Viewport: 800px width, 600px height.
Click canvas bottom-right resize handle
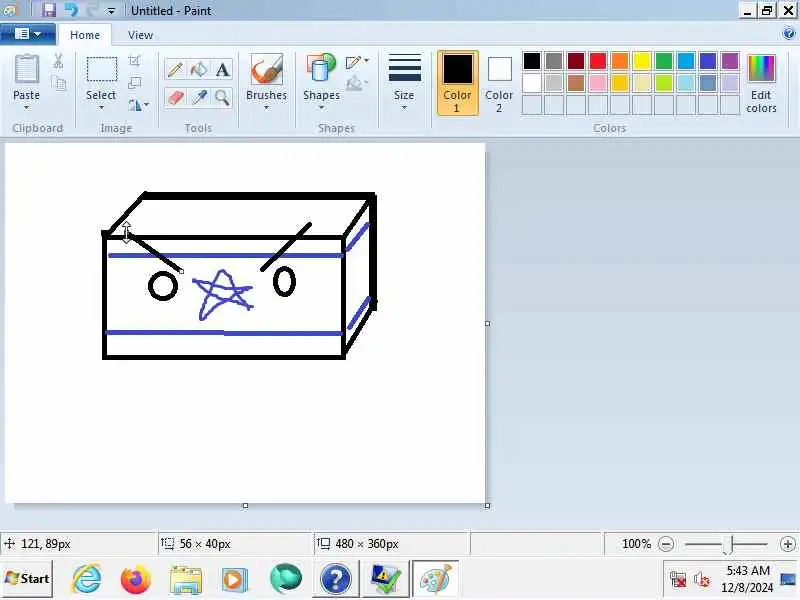point(487,506)
